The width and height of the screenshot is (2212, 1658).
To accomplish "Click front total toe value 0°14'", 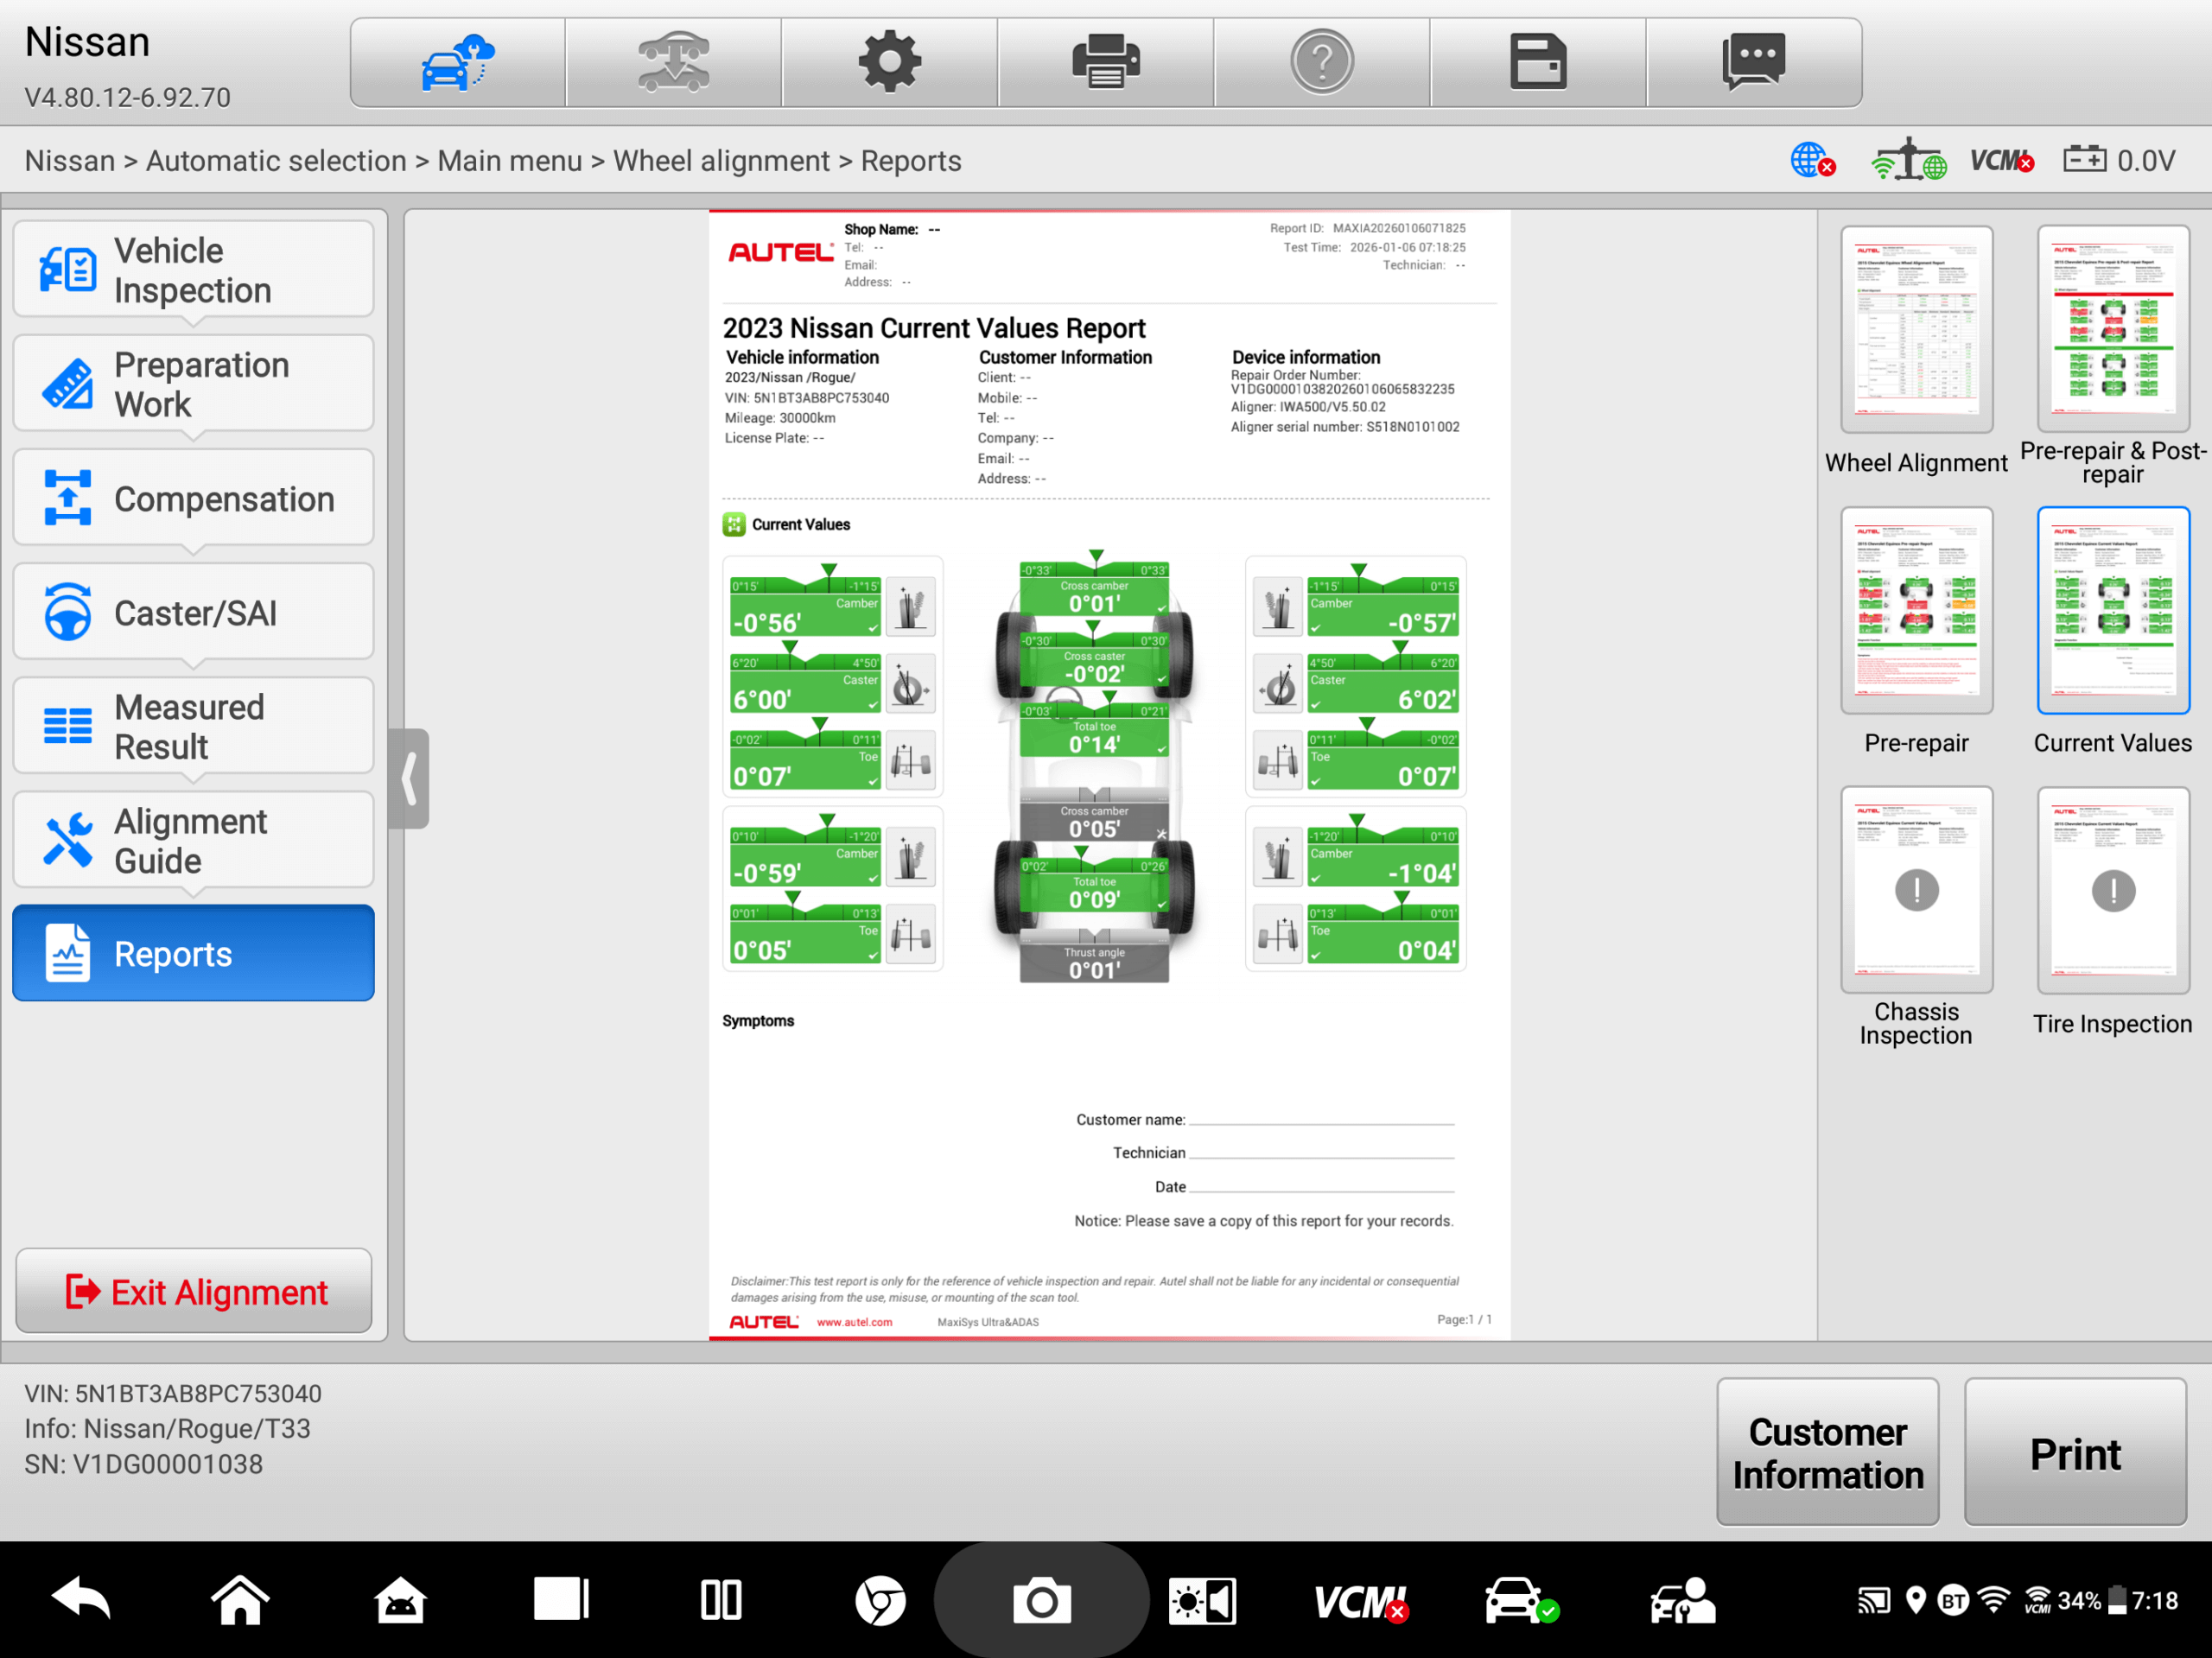I will pyautogui.click(x=1095, y=744).
